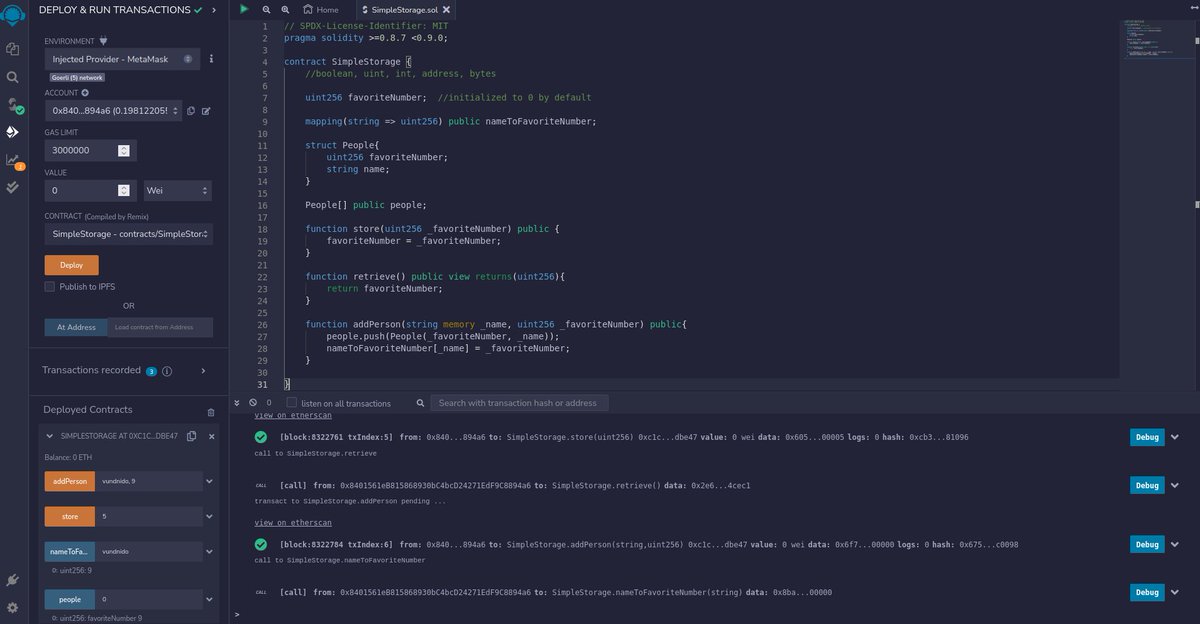Click the plus icon next to ACCOUNT

85,93
